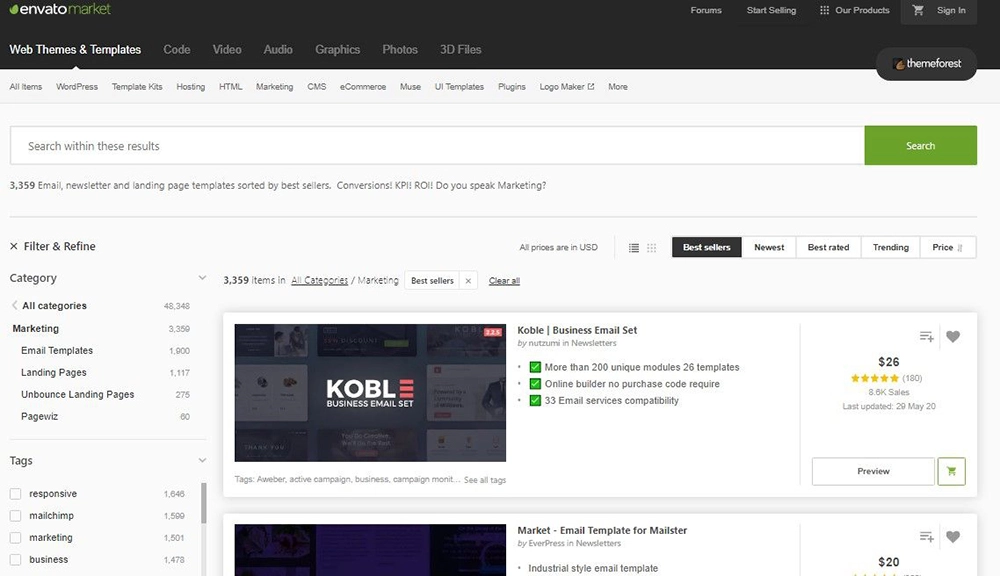This screenshot has width=1000, height=576.
Task: Go back via All categories arrow
Action: tap(15, 306)
